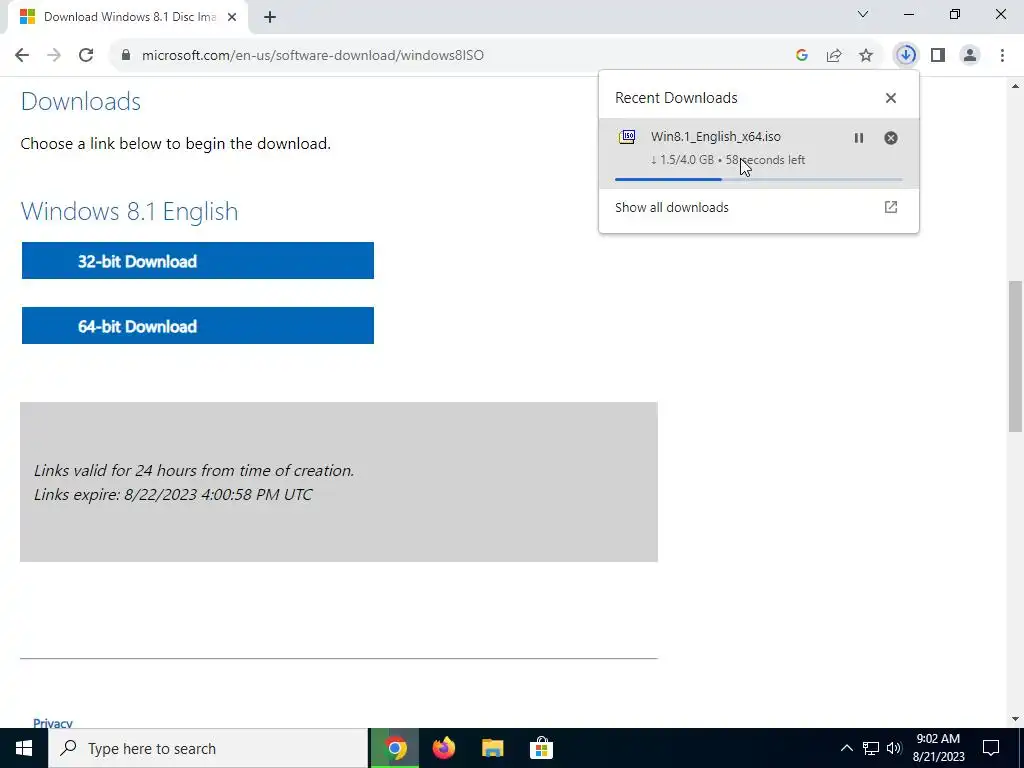Image resolution: width=1024 pixels, height=768 pixels.
Task: Click the Windows 8.1 English heading
Action: click(x=129, y=212)
